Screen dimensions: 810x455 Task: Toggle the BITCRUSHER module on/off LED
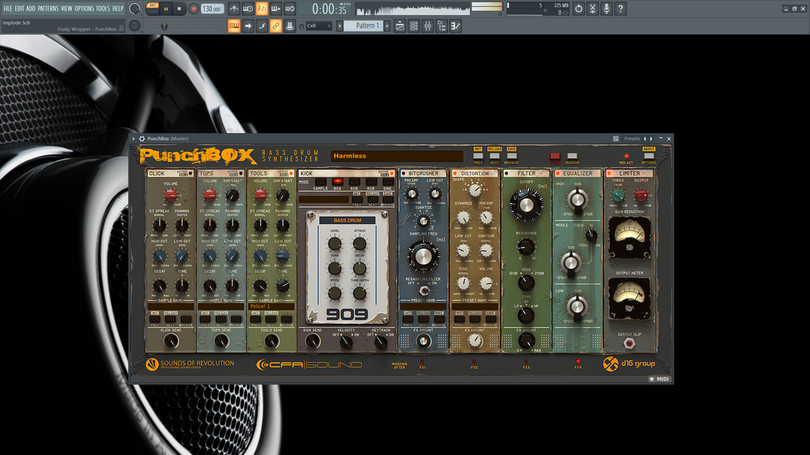click(x=403, y=174)
